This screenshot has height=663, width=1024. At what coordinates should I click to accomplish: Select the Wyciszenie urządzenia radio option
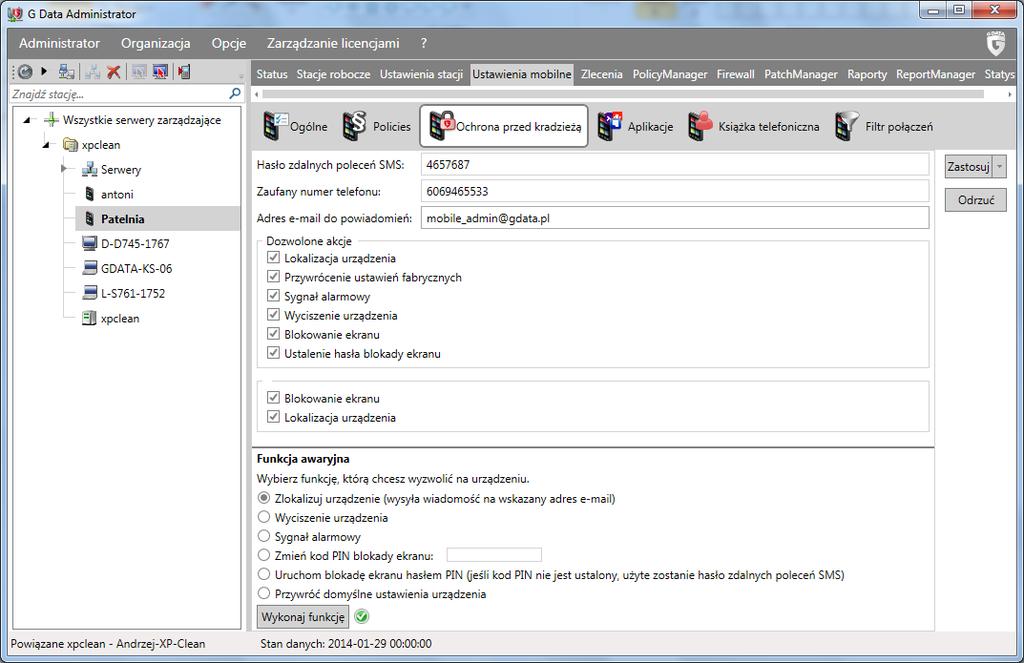pyautogui.click(x=264, y=517)
